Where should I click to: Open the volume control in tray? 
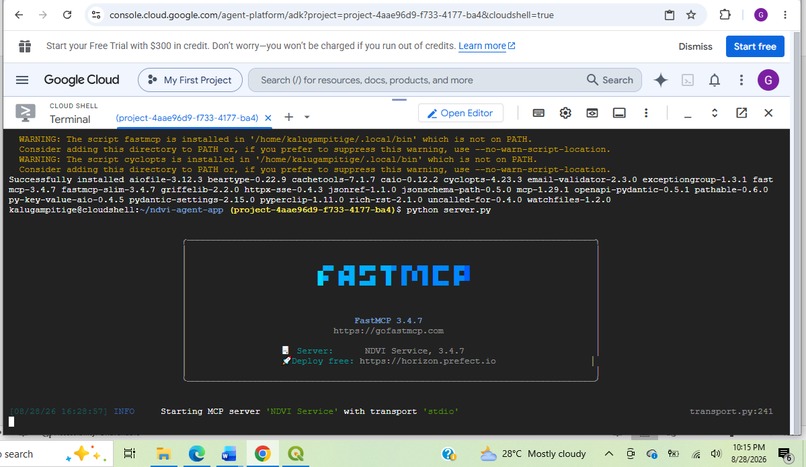point(716,454)
